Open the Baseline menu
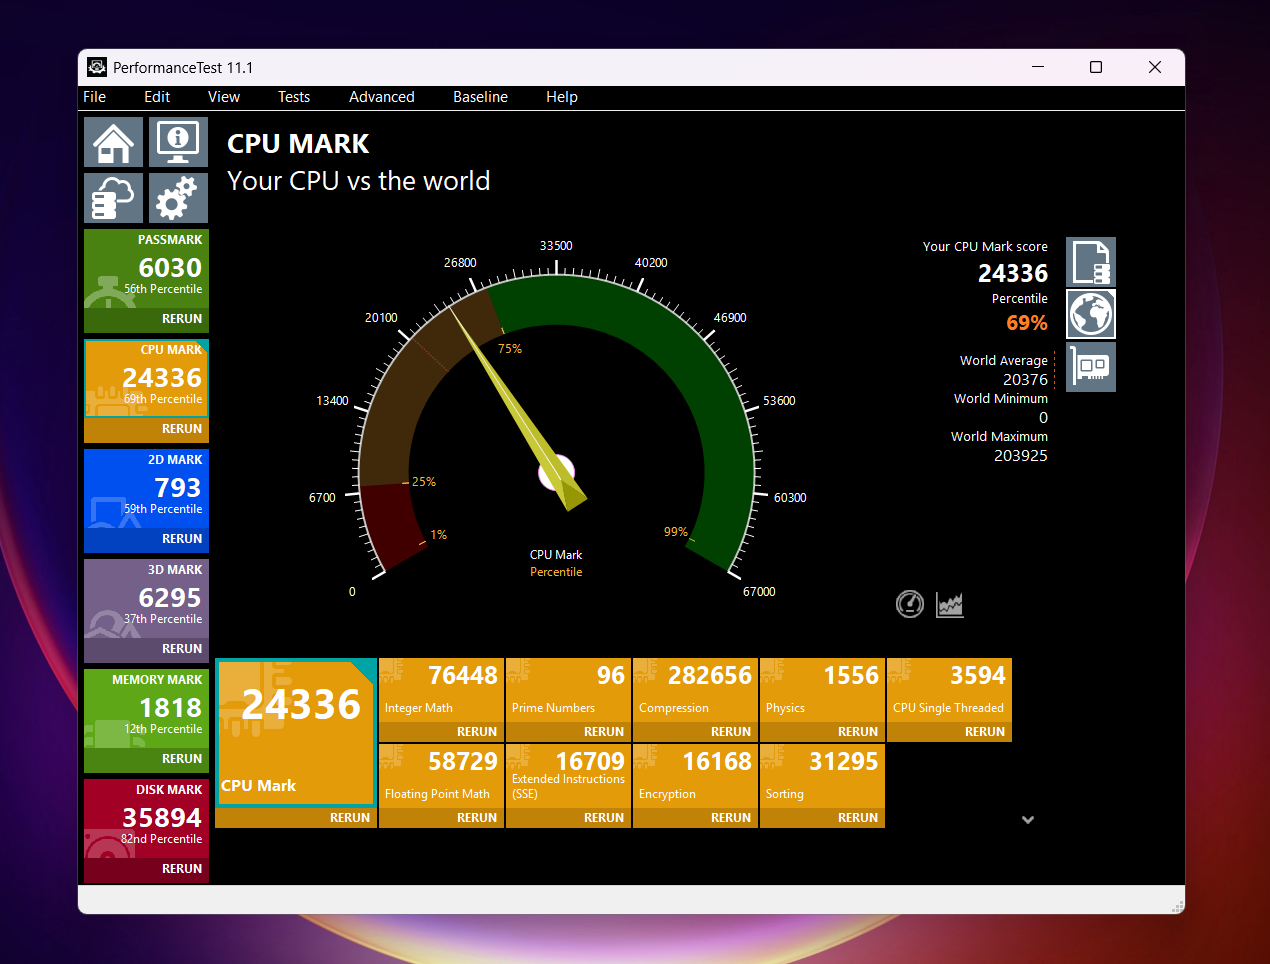1270x964 pixels. tap(480, 97)
